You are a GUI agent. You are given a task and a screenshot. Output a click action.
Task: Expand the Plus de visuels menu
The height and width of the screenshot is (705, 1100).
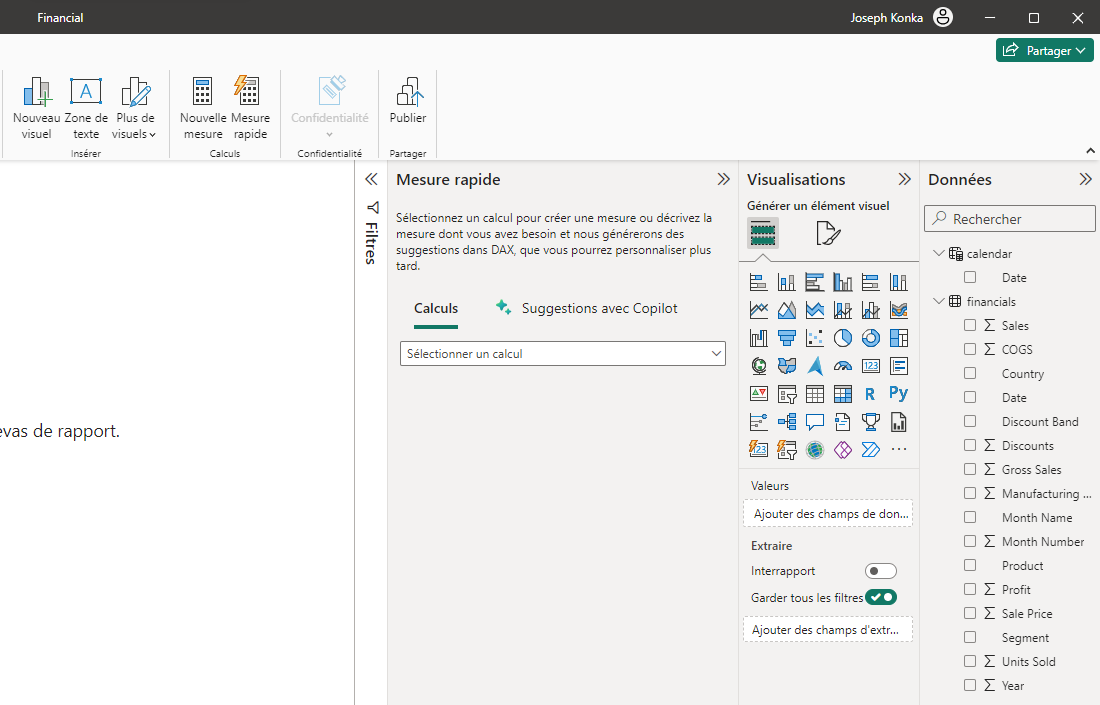(x=134, y=111)
